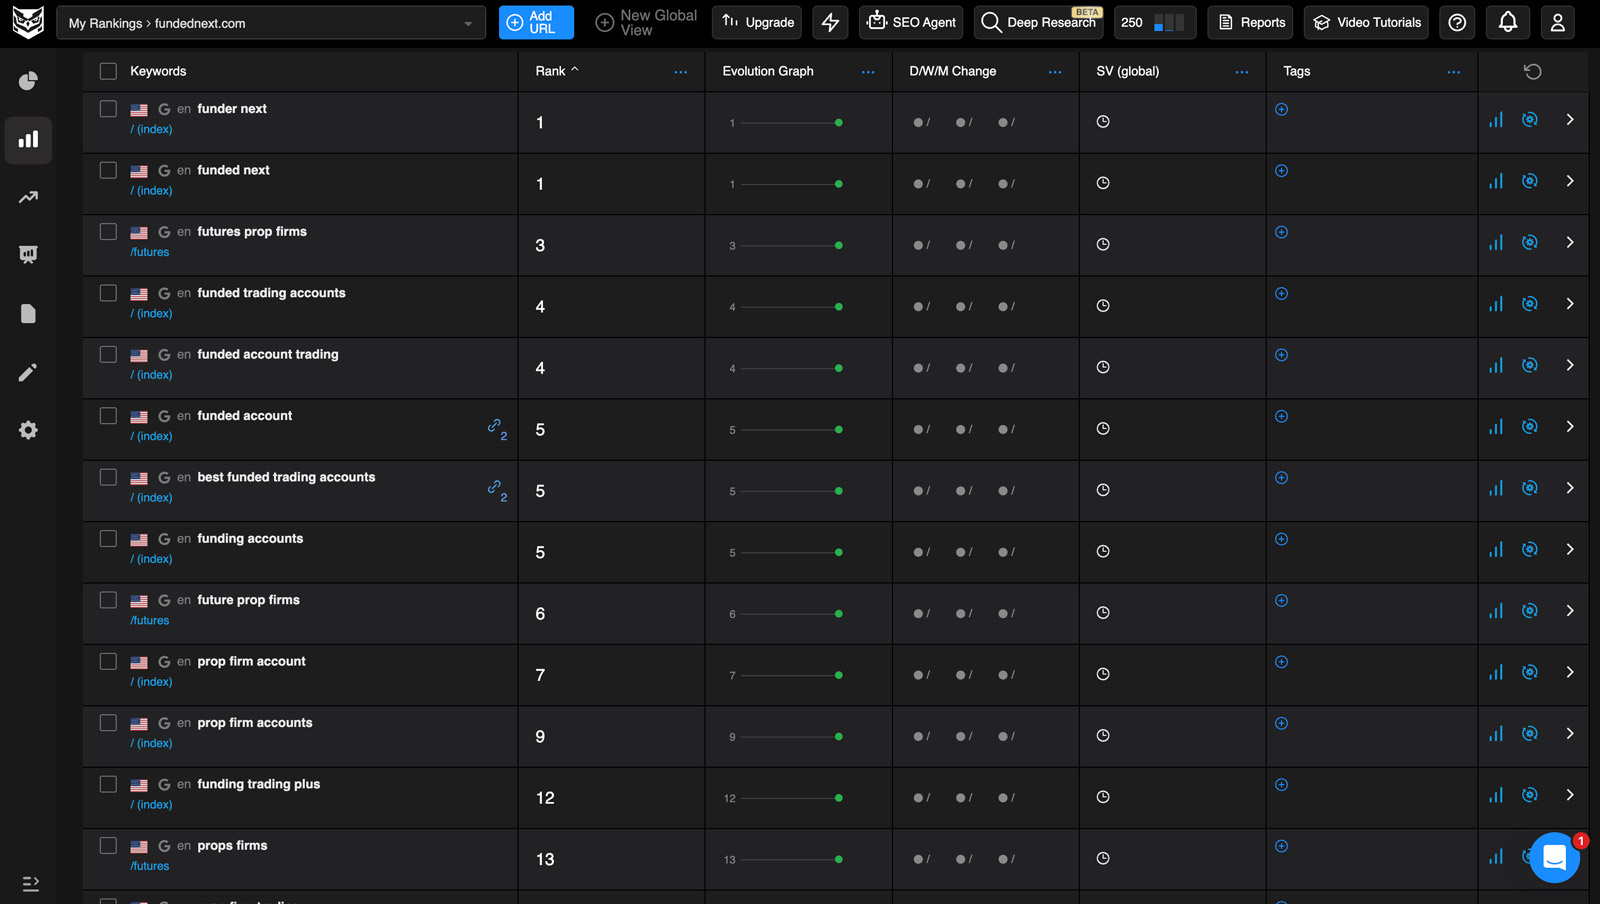This screenshot has width=1600, height=904.
Task: Add tag to 'funder next' keyword
Action: point(1281,109)
